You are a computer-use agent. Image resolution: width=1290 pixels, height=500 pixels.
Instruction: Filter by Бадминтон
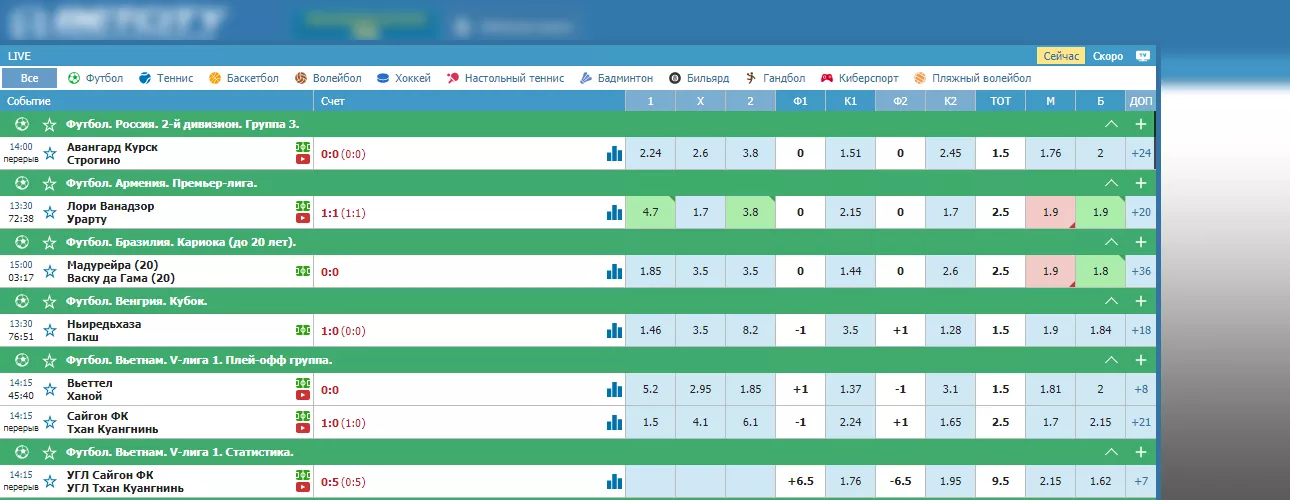(617, 78)
